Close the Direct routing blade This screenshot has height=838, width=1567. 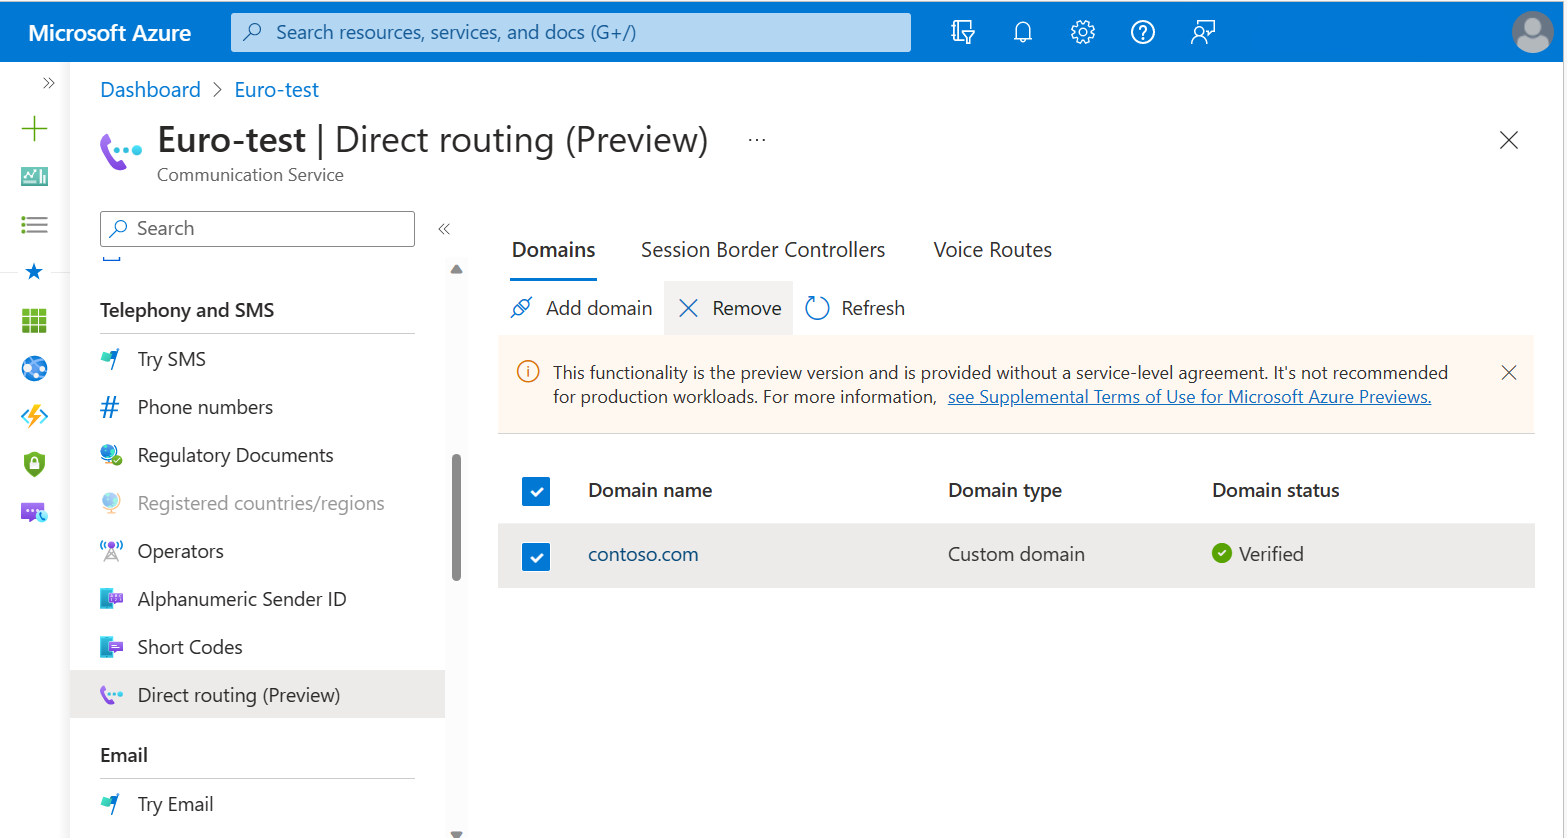(1509, 140)
